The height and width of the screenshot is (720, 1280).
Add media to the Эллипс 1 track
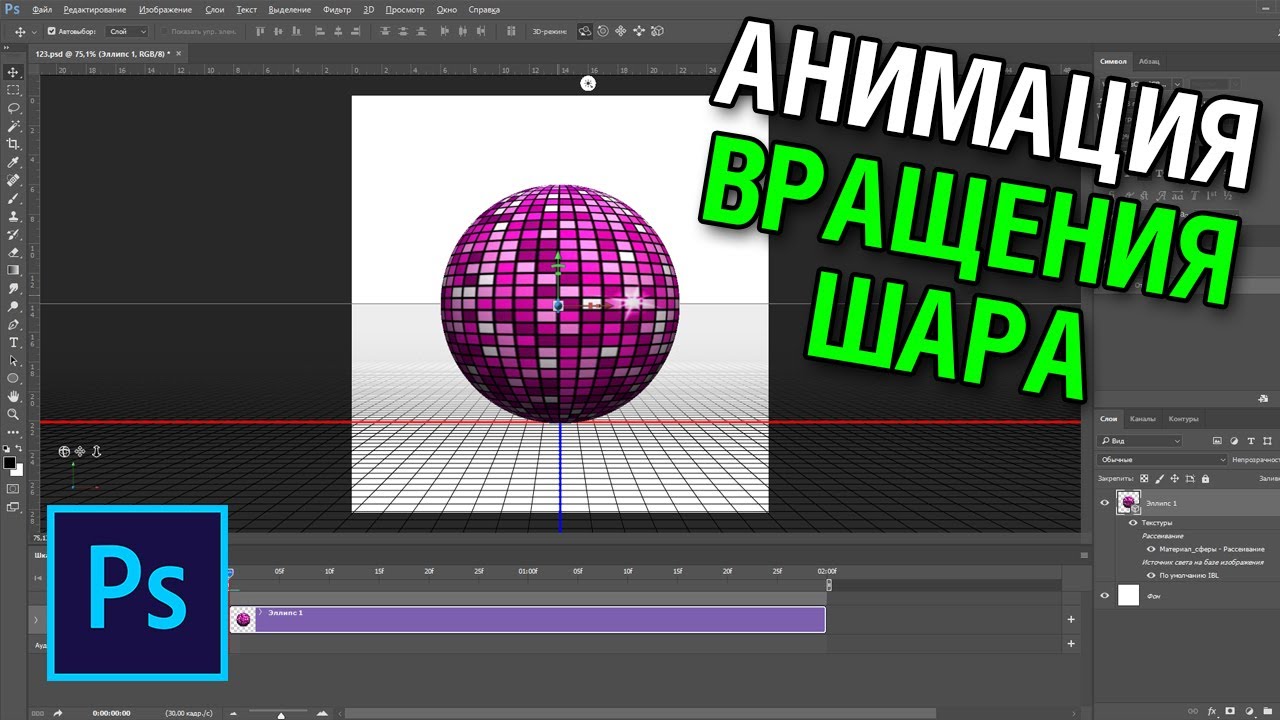tap(1071, 619)
